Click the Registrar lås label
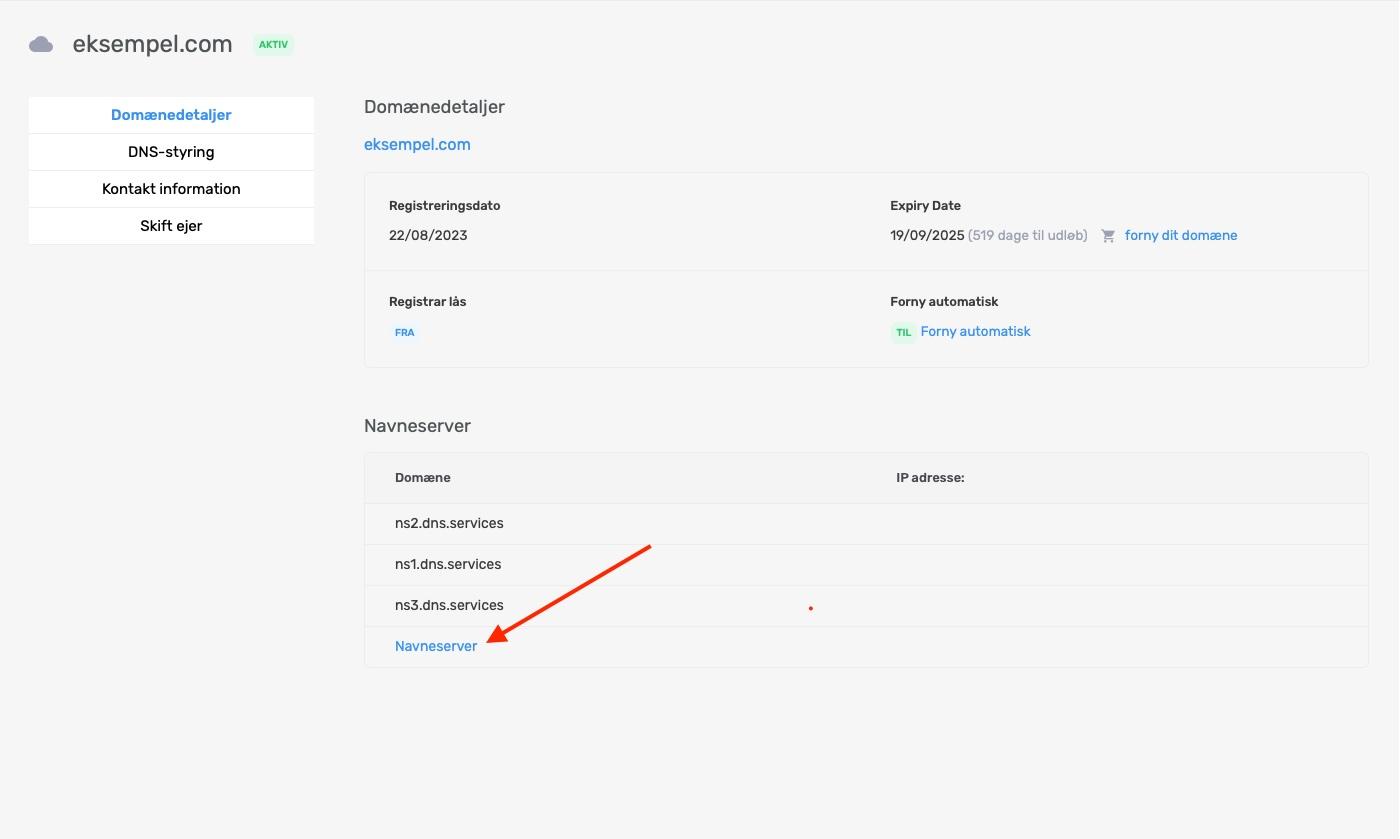The width and height of the screenshot is (1400, 839). [x=428, y=301]
